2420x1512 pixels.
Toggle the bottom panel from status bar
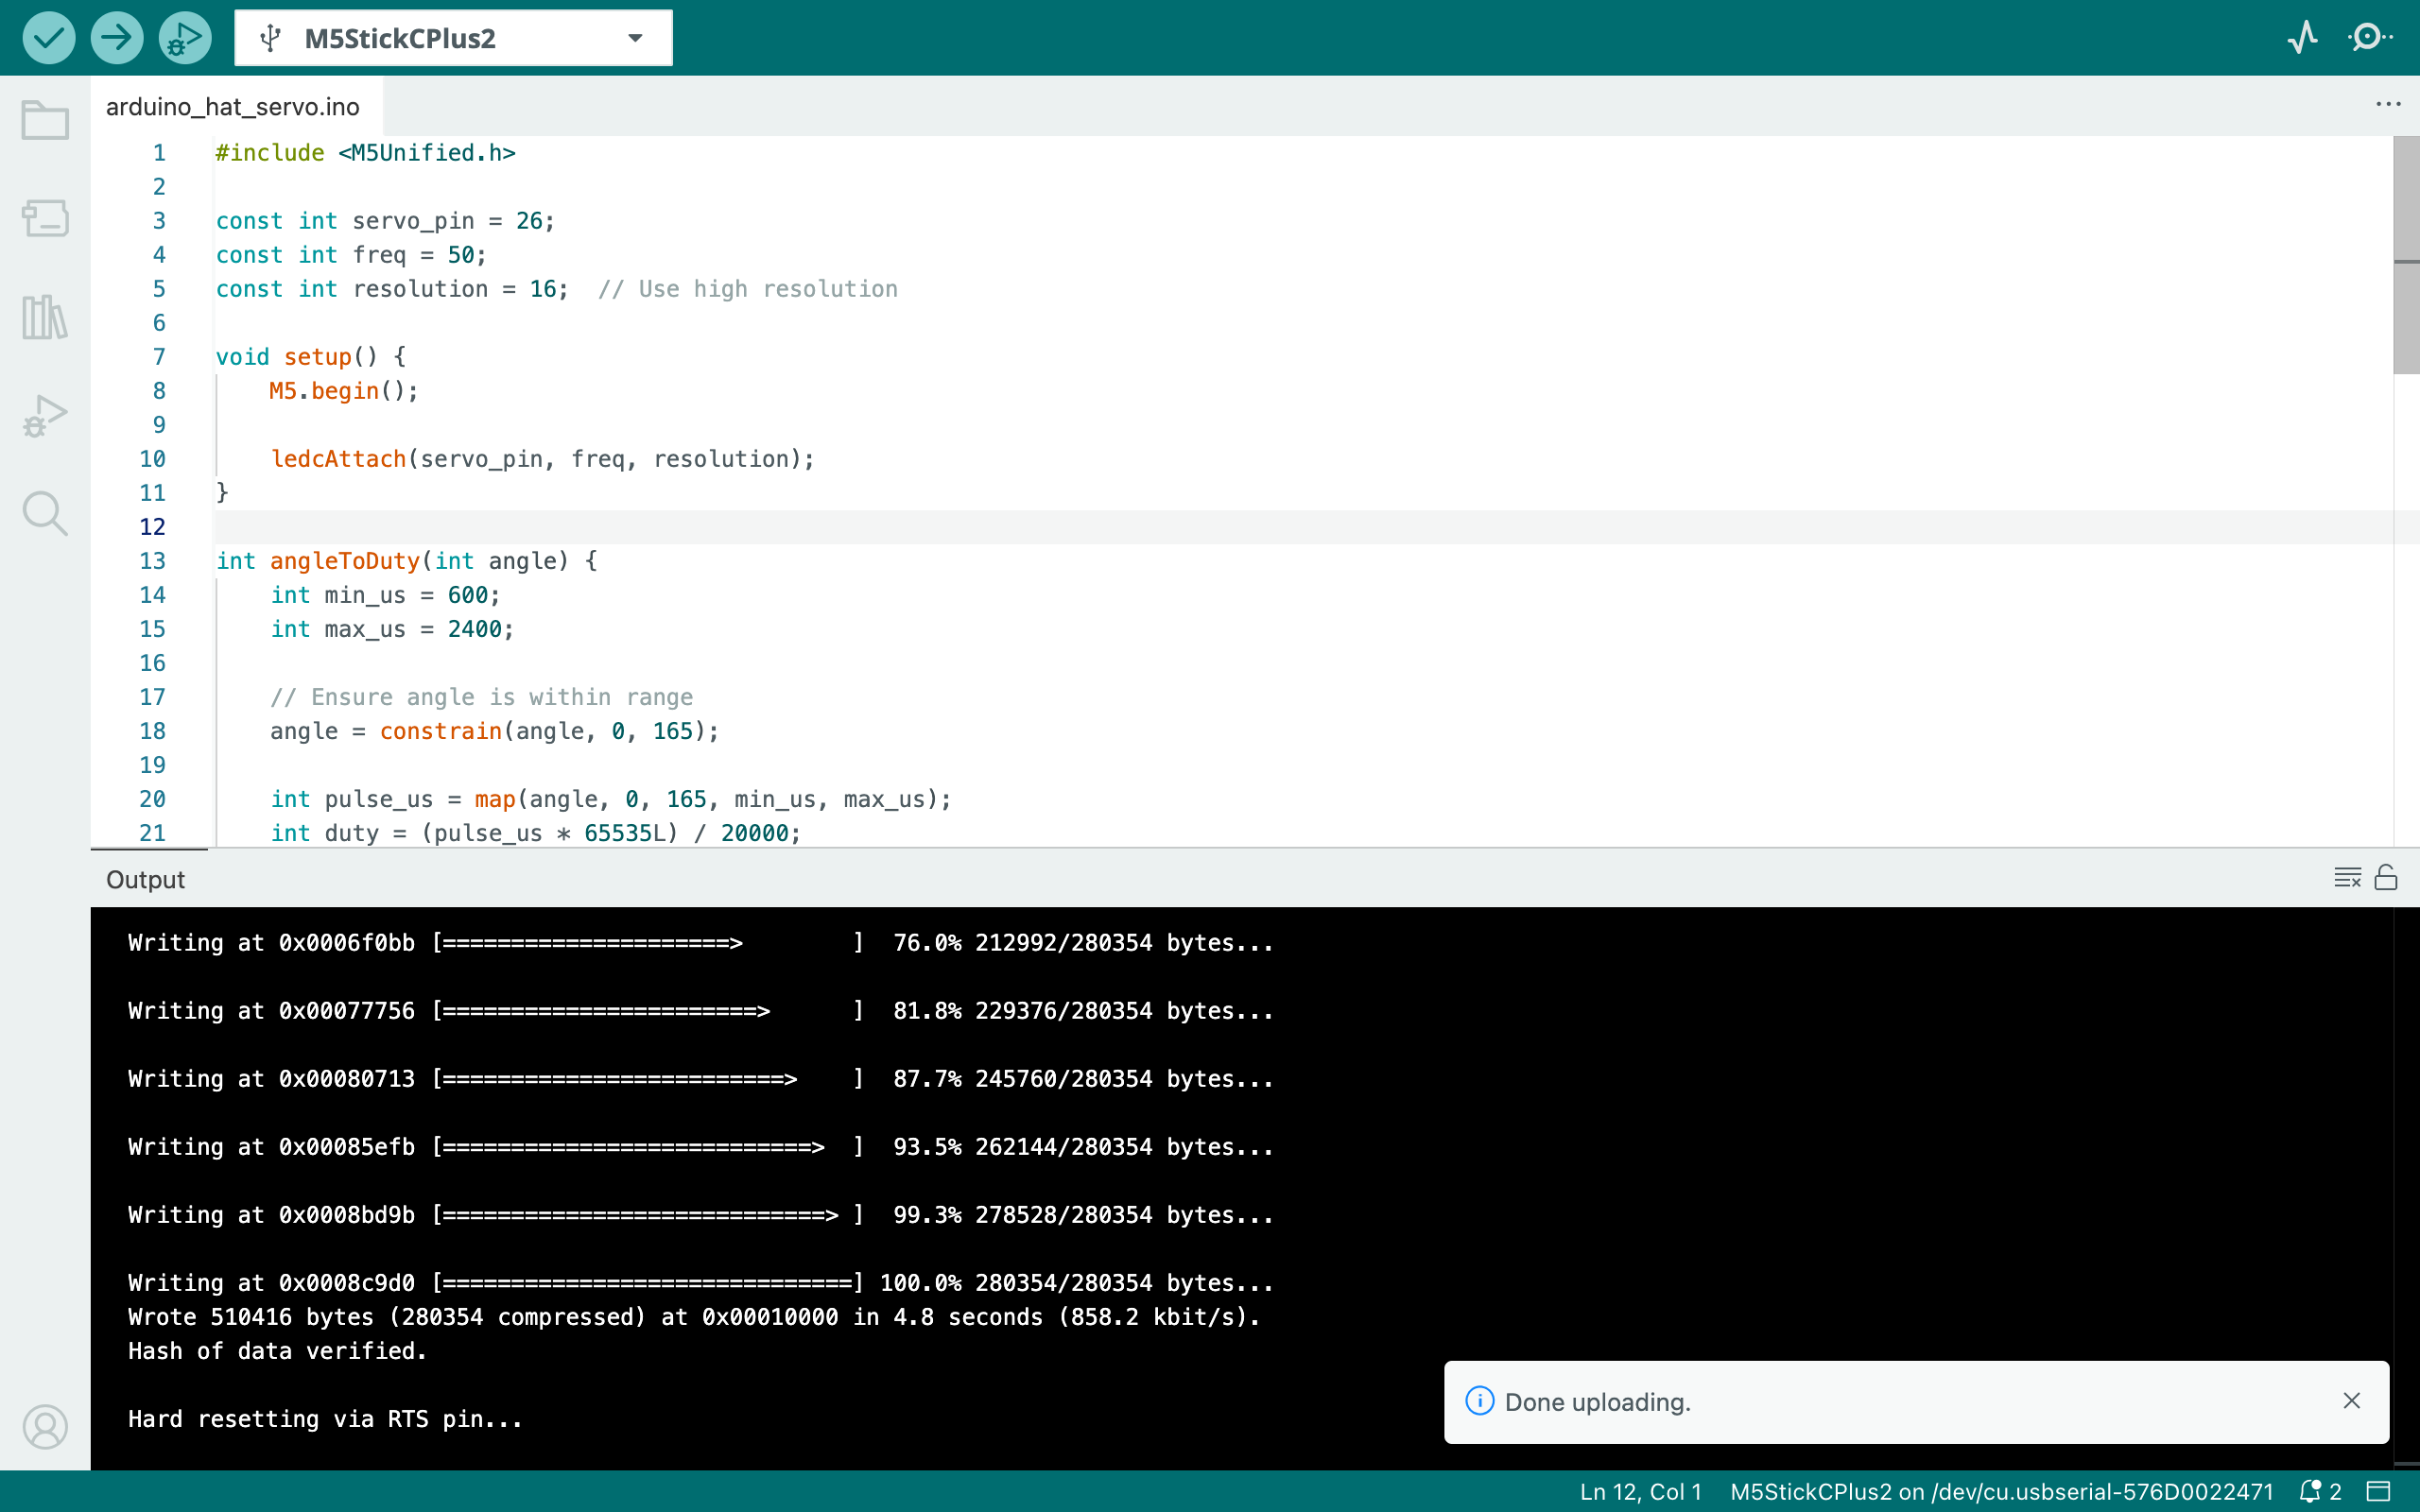[2379, 1491]
